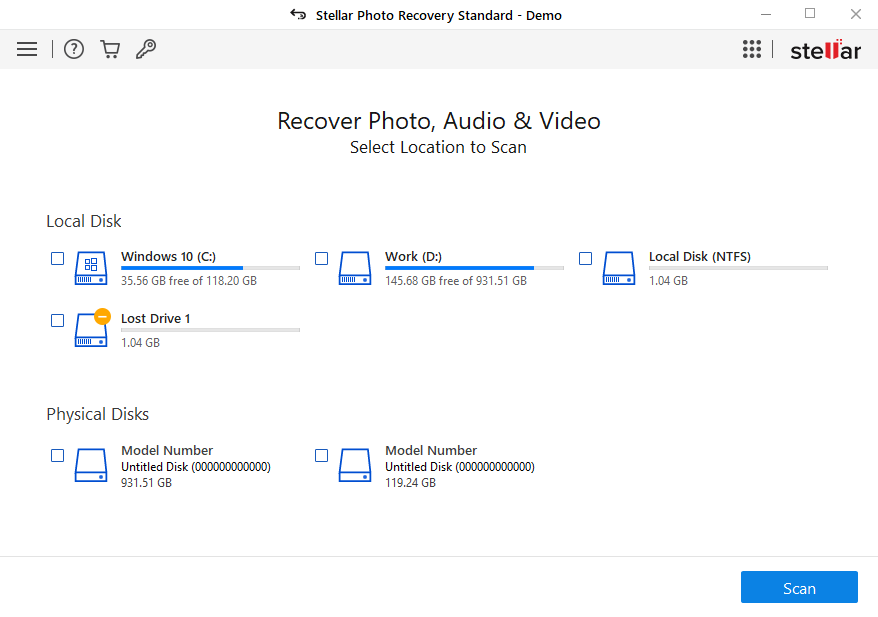Check the first physical disk checkbox

point(57,455)
